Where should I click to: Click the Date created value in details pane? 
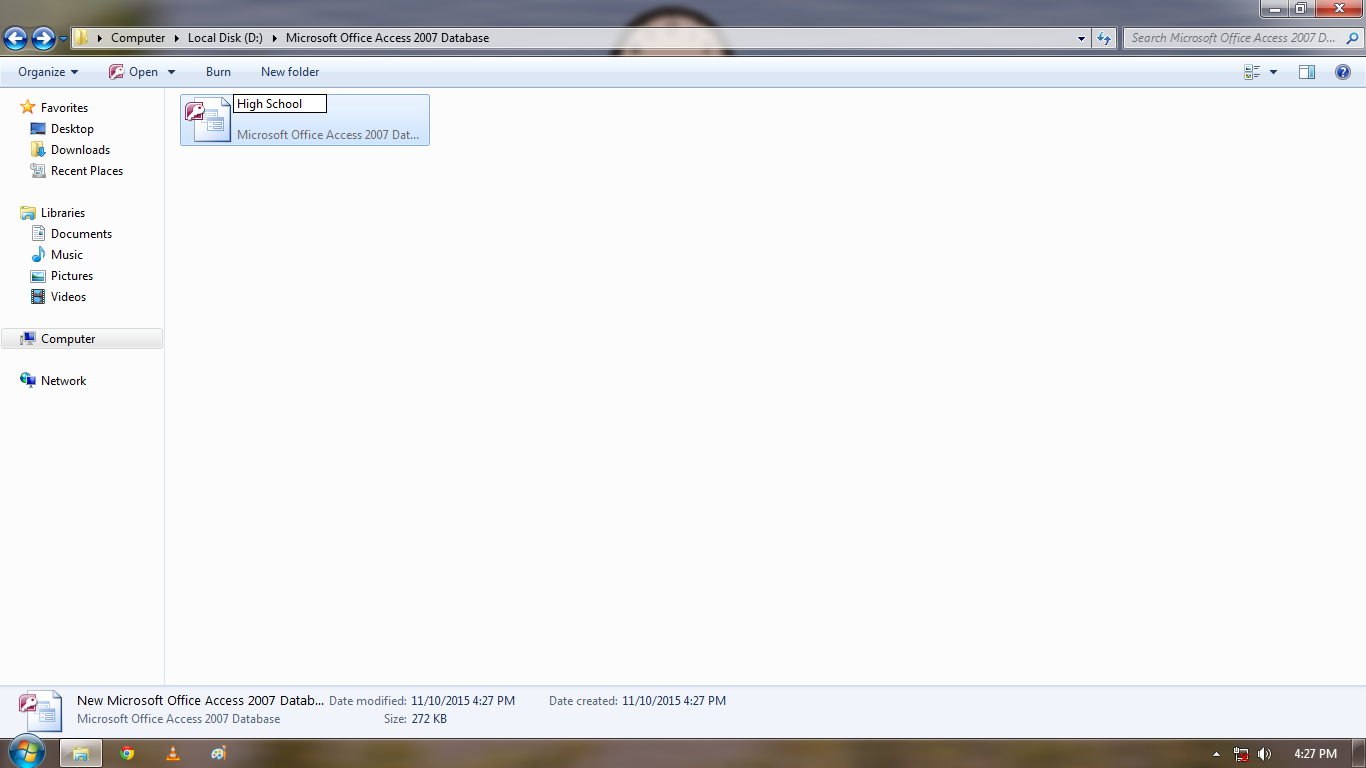click(x=674, y=701)
